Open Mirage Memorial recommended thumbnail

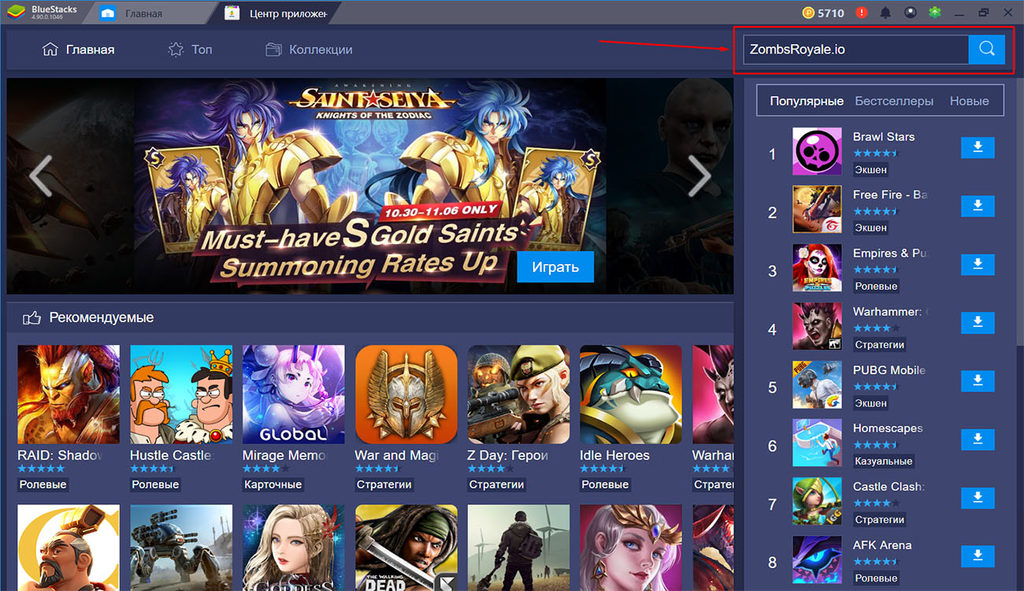pyautogui.click(x=293, y=394)
